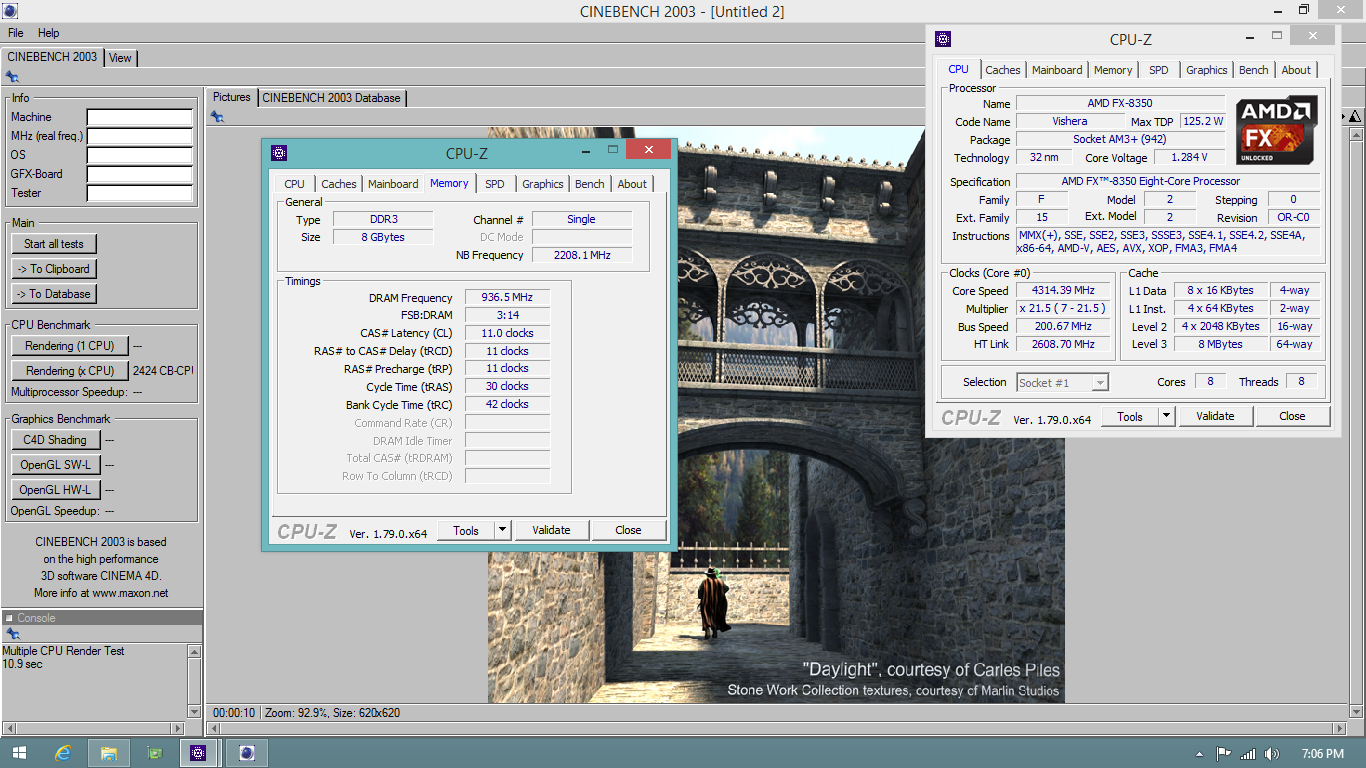Run Rendering (x CPU) benchmark
1366x768 pixels.
pos(70,371)
